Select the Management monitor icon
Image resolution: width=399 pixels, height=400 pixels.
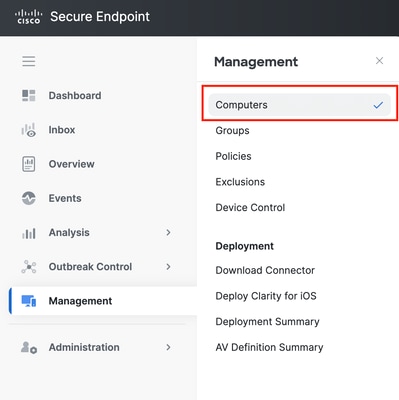29,301
